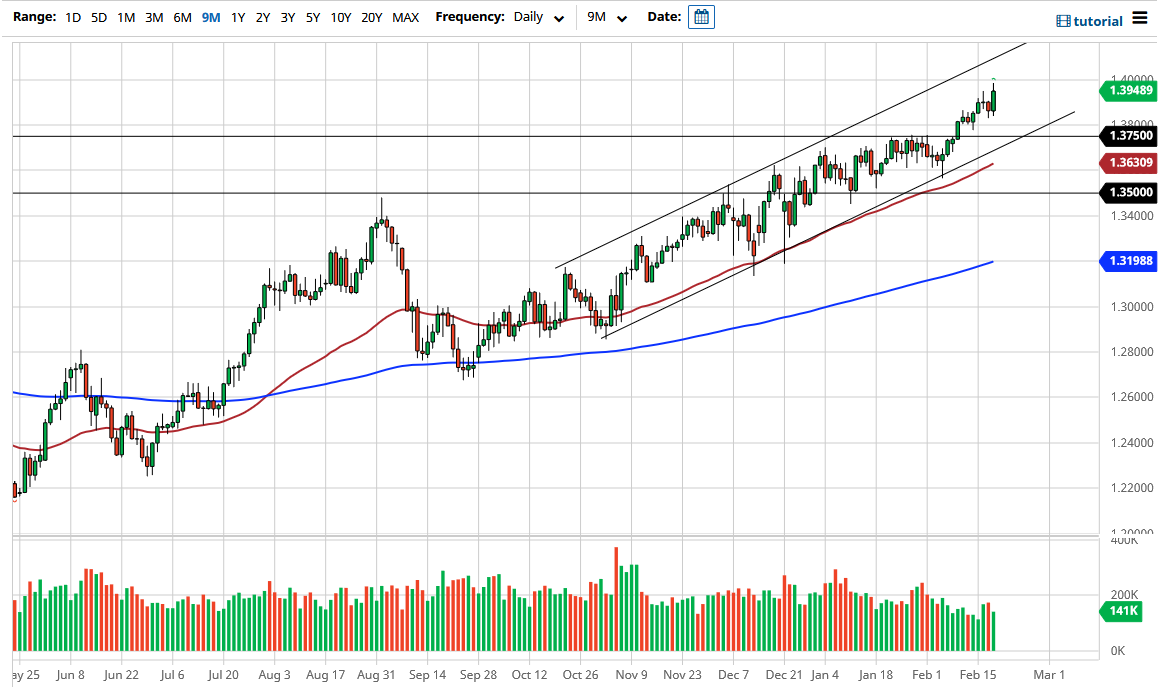Image resolution: width=1159 pixels, height=698 pixels.
Task: Open the Date calendar picker
Action: point(700,17)
